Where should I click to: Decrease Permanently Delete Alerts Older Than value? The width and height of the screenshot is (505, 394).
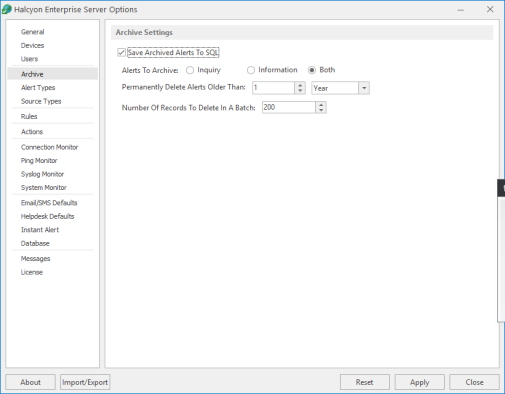pos(300,91)
